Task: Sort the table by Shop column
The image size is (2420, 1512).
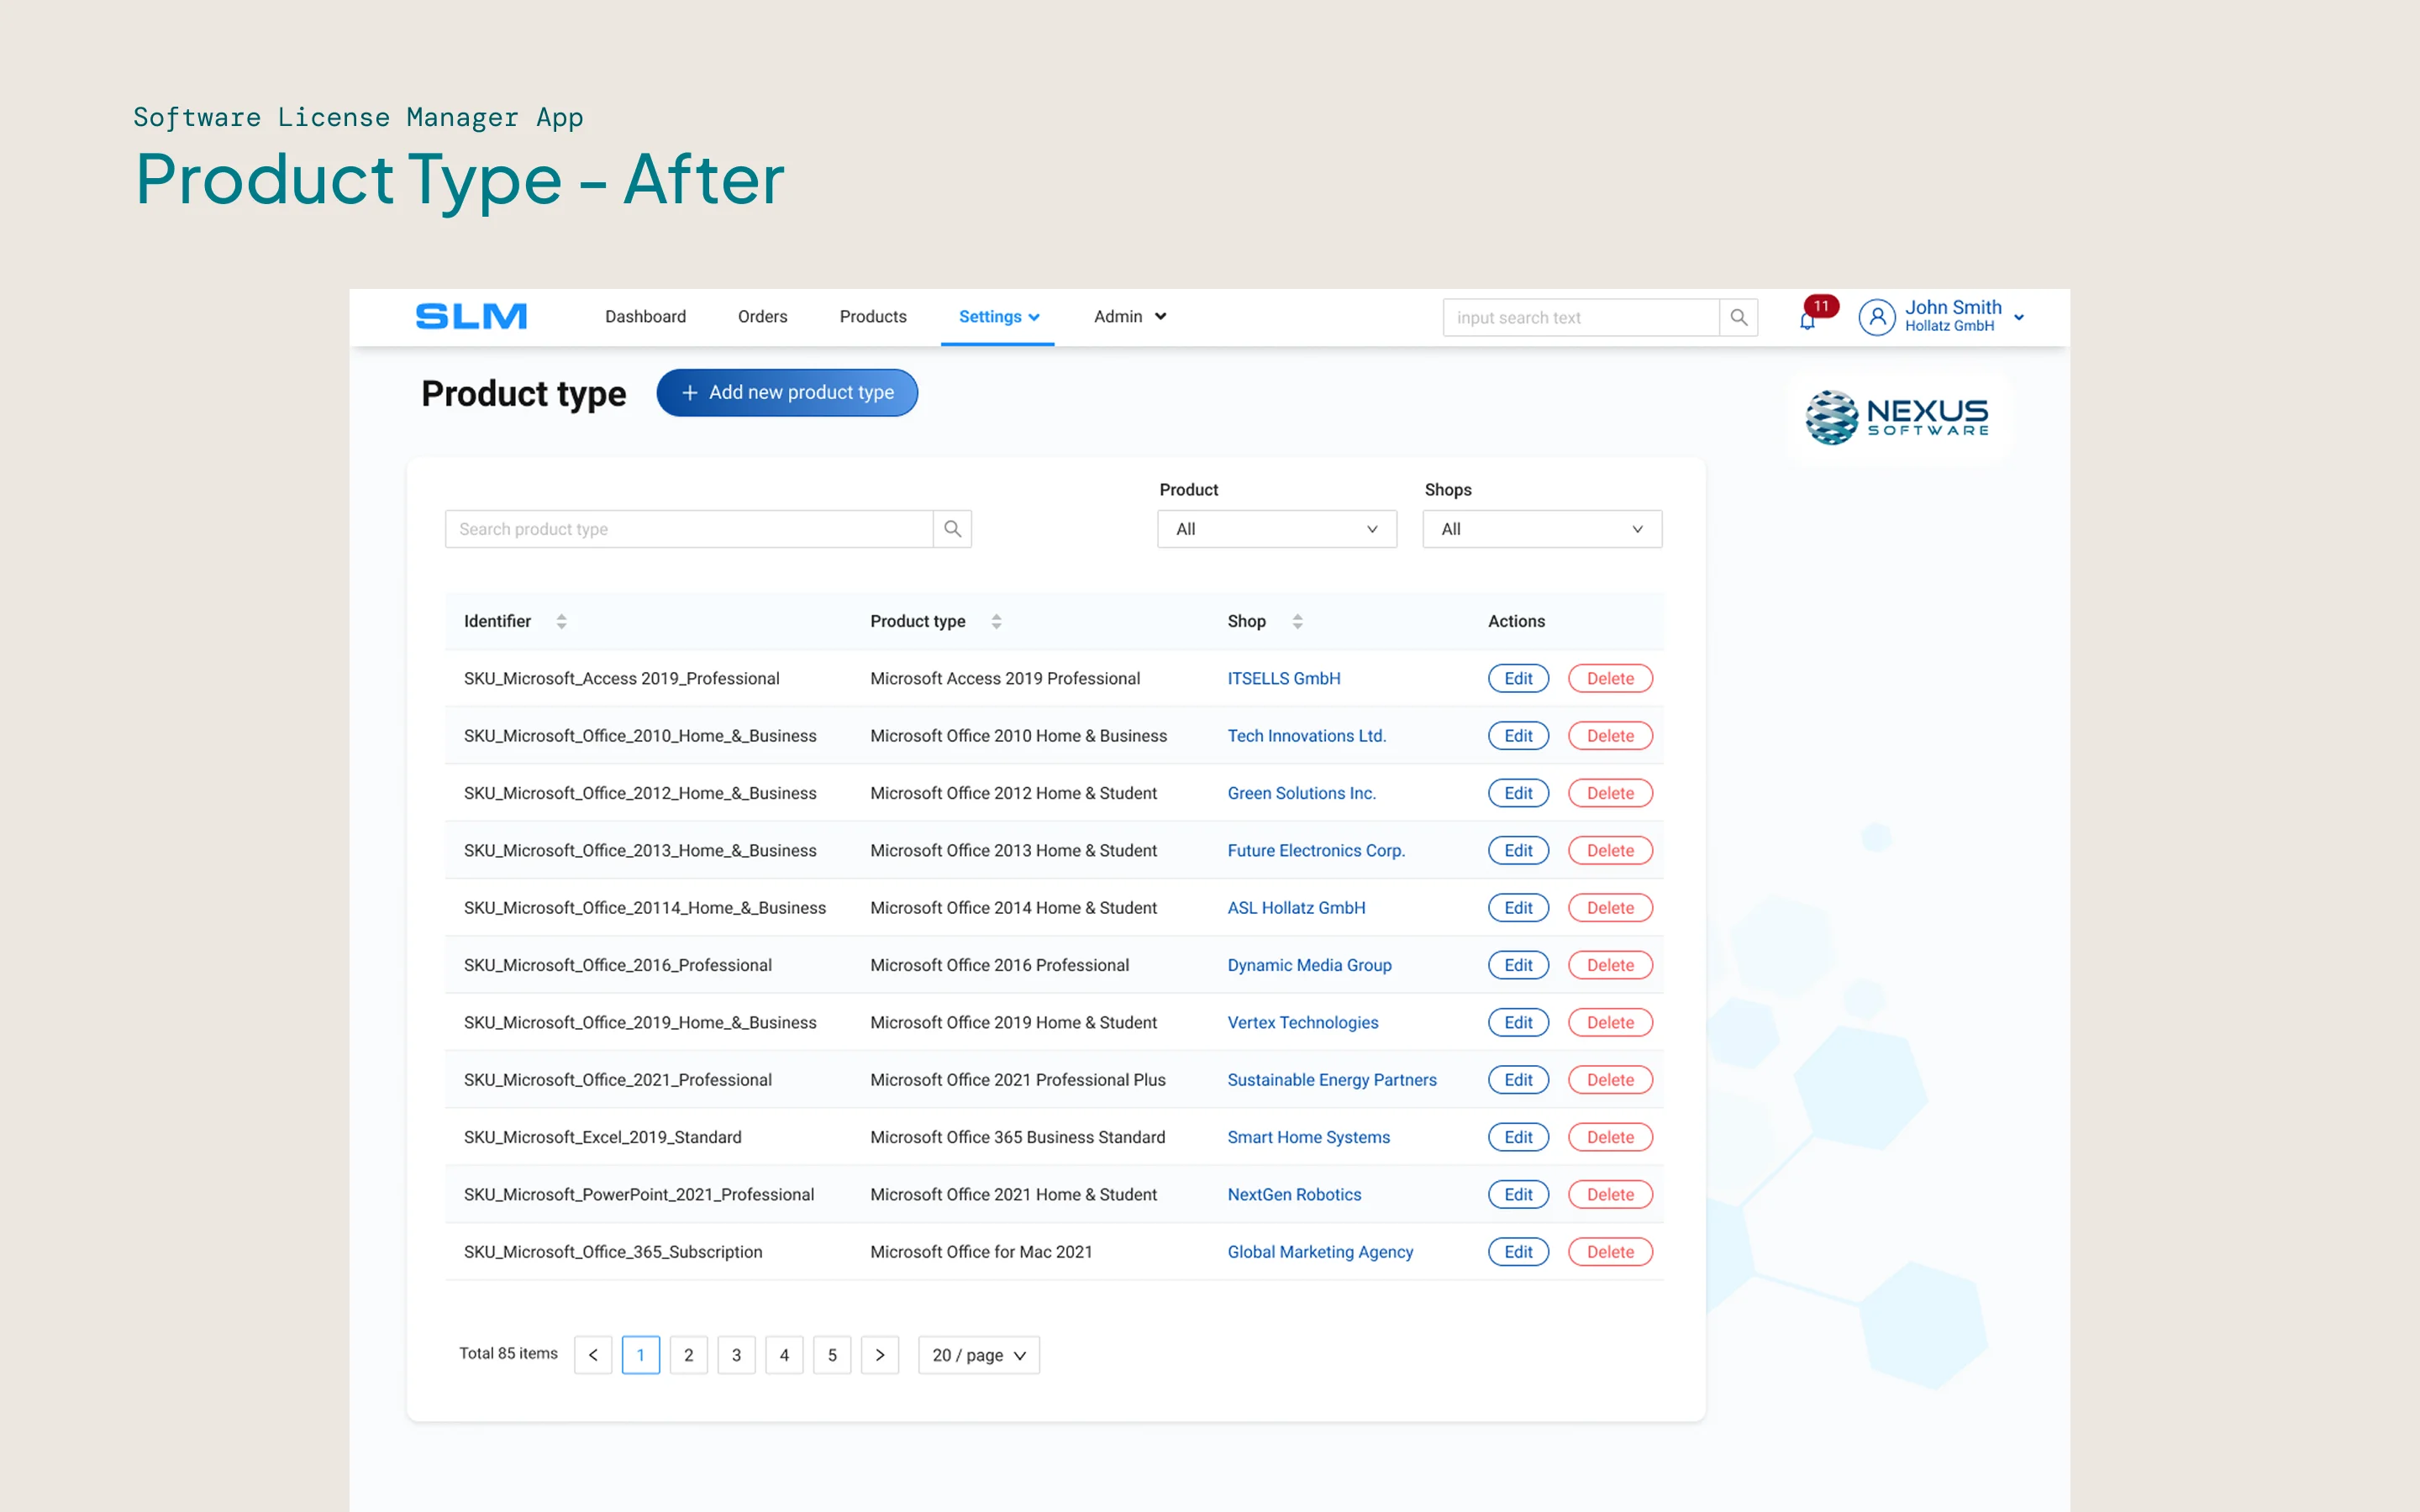Action: [x=1297, y=621]
